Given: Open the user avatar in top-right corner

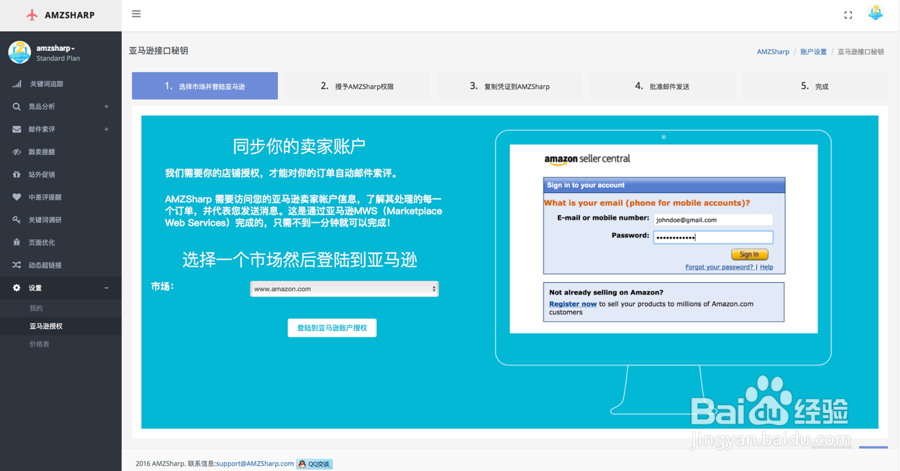Looking at the screenshot, I should (x=875, y=13).
